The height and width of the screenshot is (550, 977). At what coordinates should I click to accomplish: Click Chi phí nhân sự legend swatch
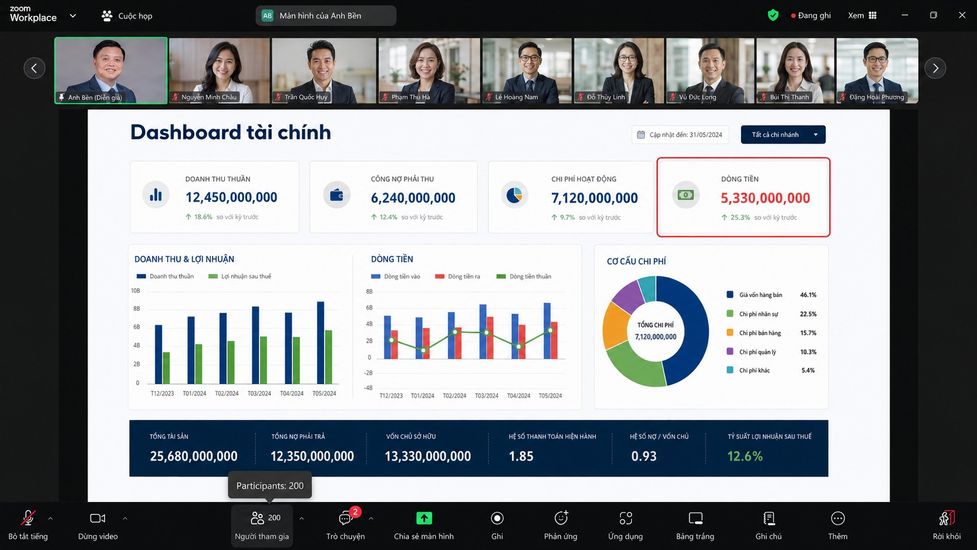pyautogui.click(x=730, y=314)
